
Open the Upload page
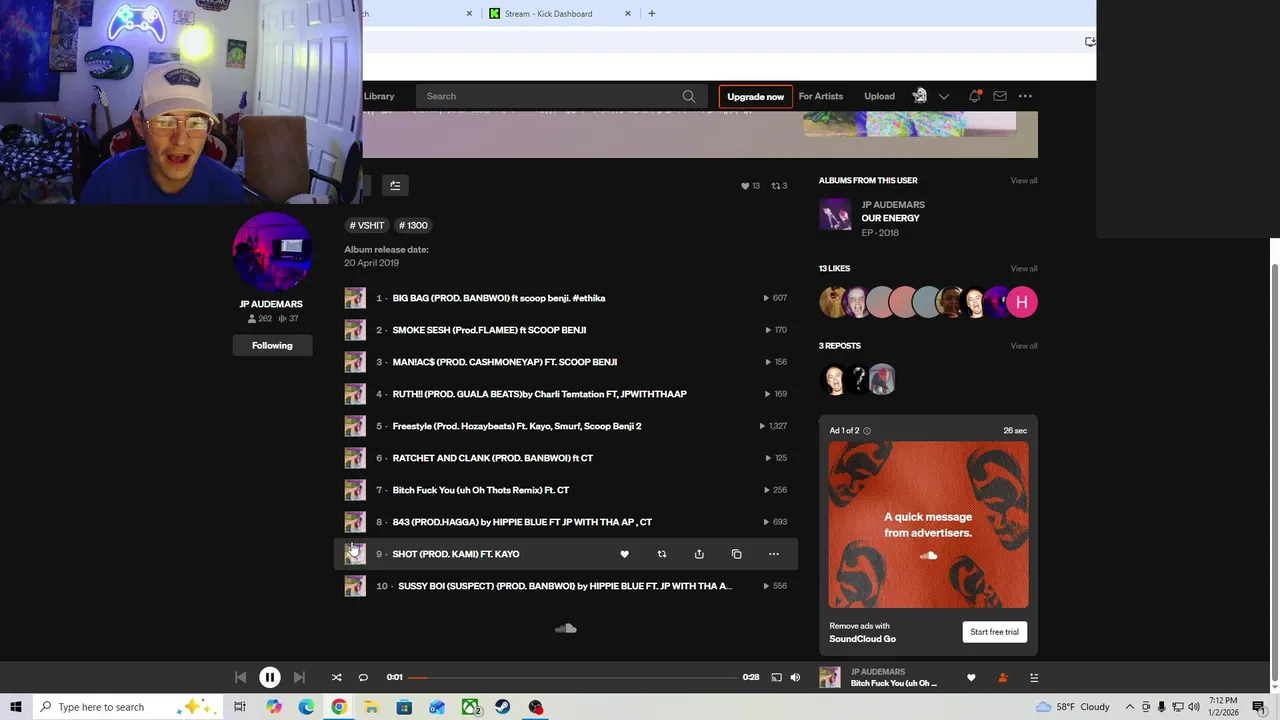pyautogui.click(x=879, y=96)
